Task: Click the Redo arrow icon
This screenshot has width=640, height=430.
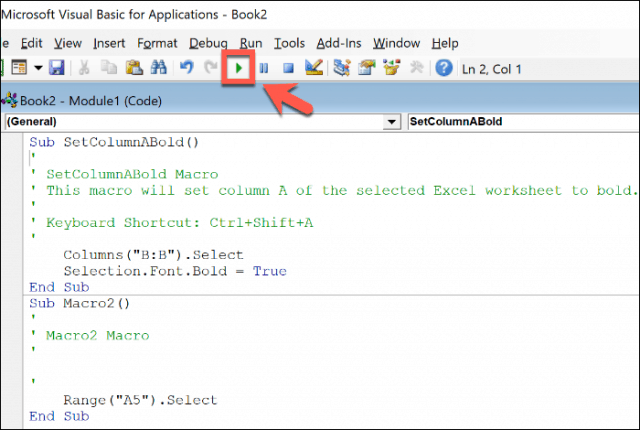Action: click(x=211, y=68)
